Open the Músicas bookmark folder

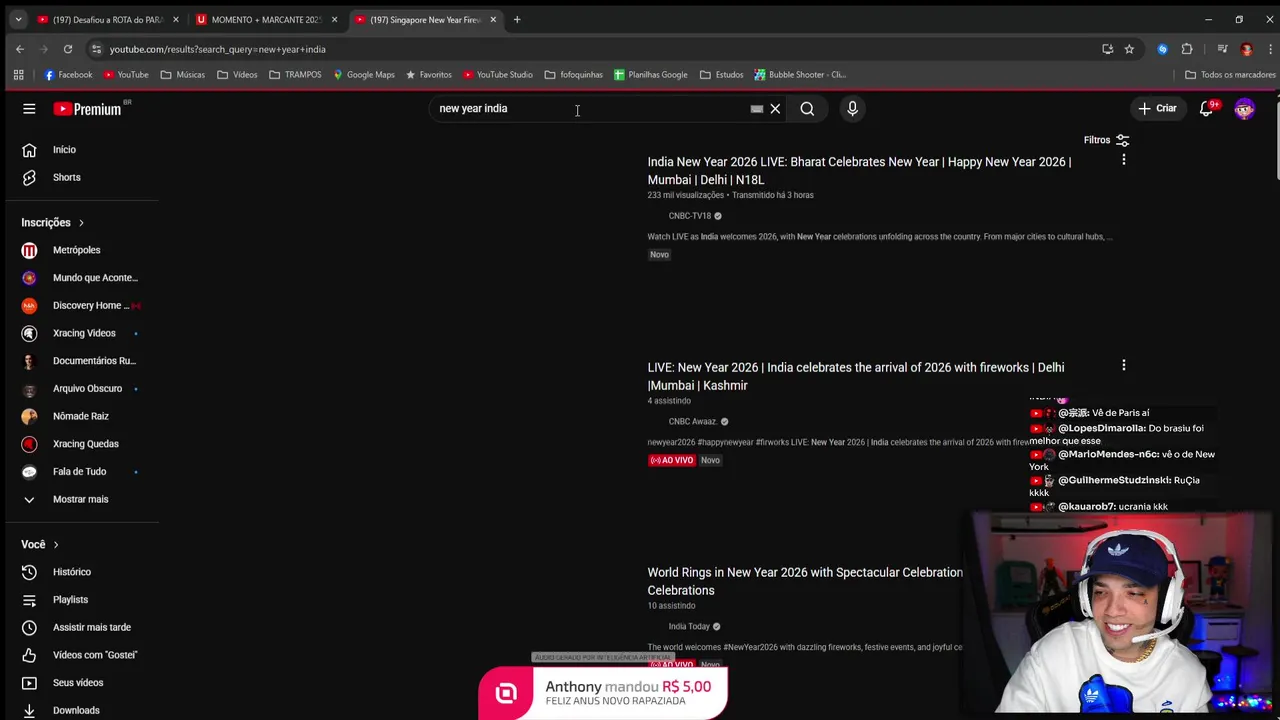pos(182,75)
